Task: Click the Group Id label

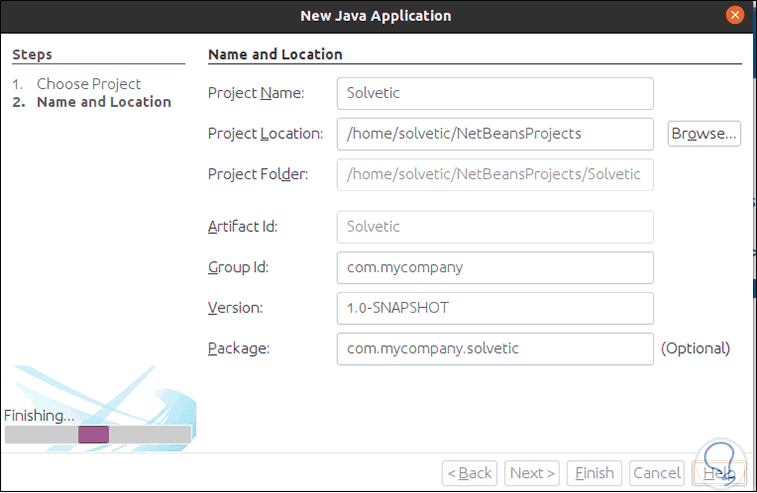Action: (x=238, y=267)
